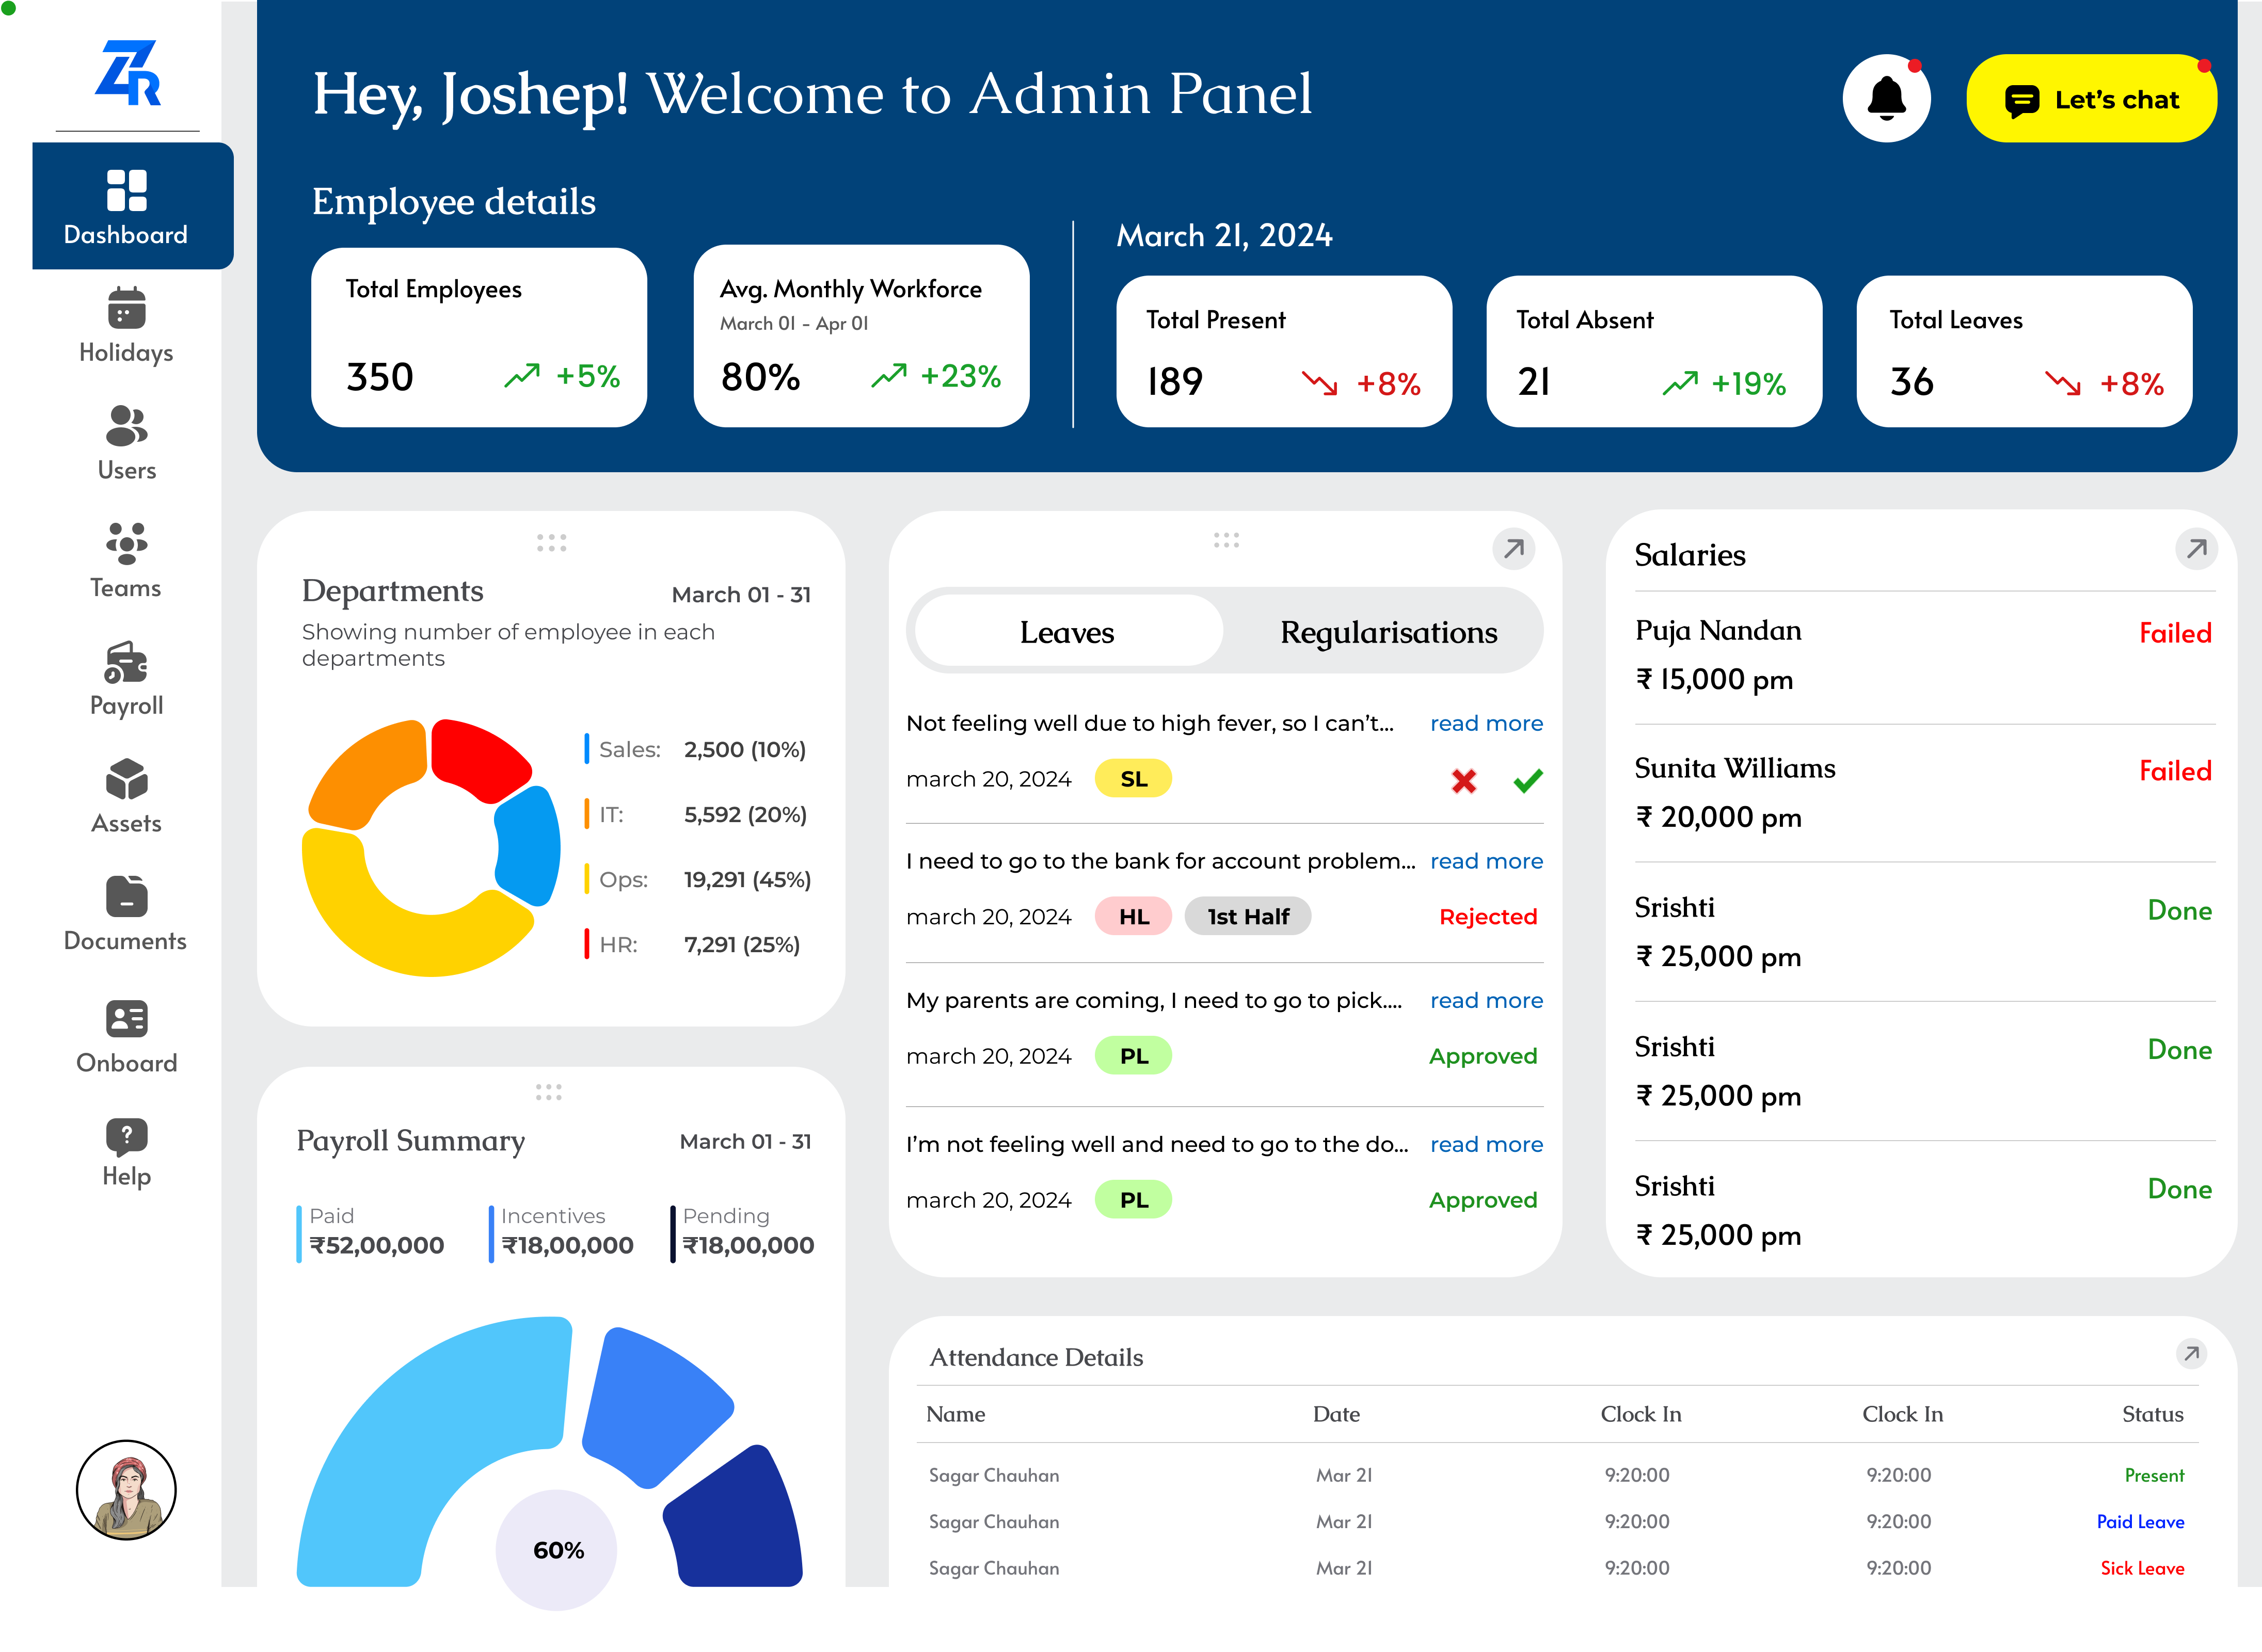Click read more on bank account leave
Viewport: 2262px width, 1652px height.
pos(1486,861)
